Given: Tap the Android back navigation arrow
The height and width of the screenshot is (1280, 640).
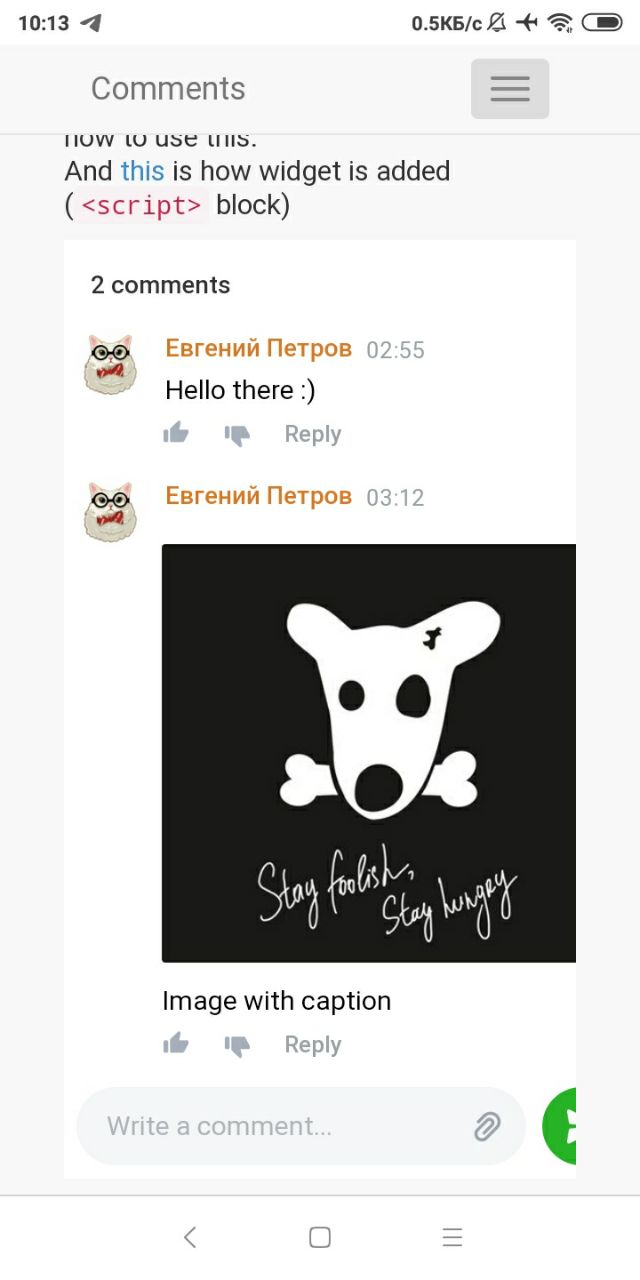Looking at the screenshot, I should click(190, 1237).
